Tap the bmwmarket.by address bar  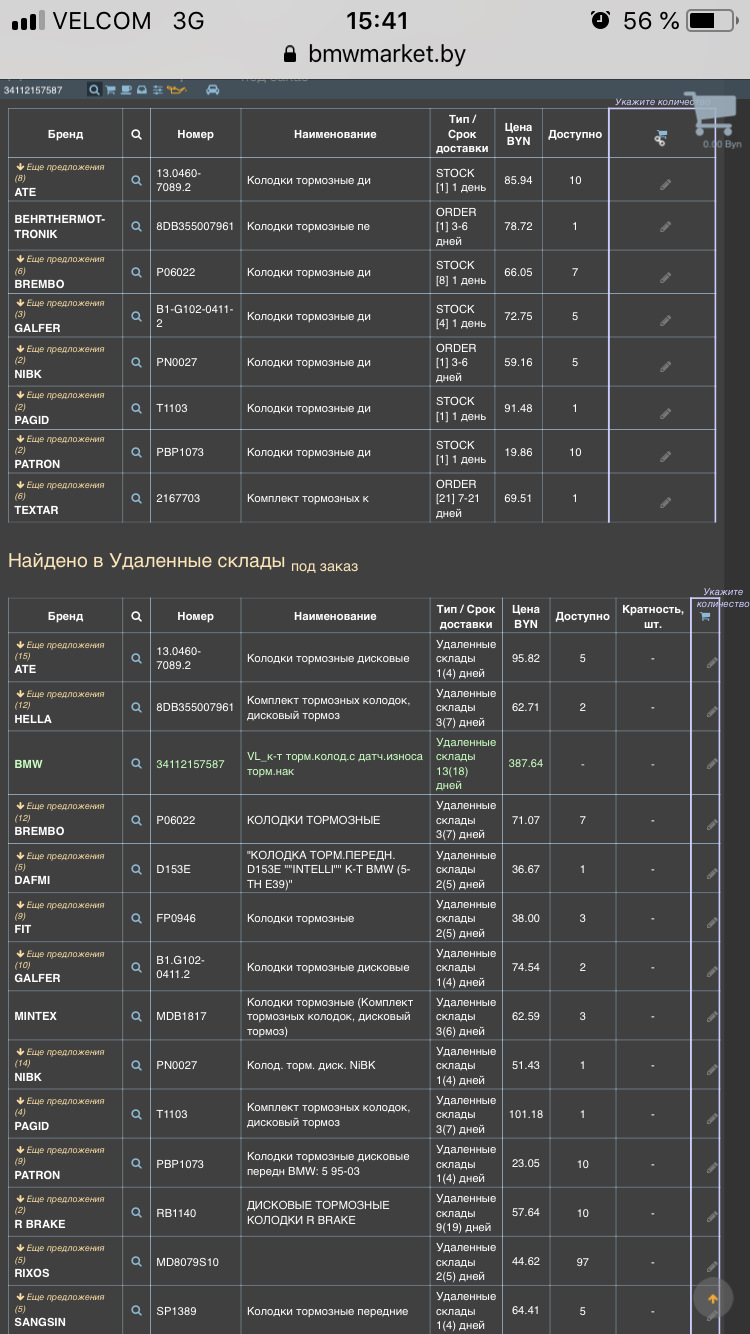[375, 54]
